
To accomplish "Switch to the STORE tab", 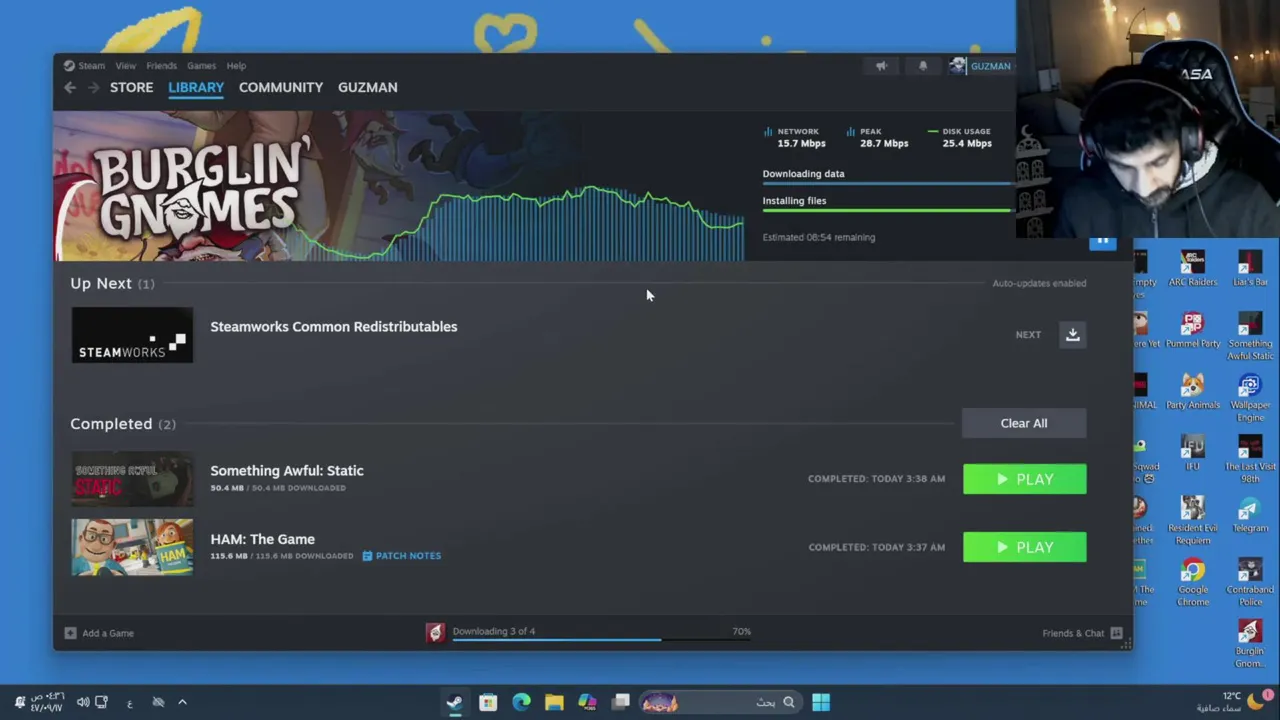I will pos(131,88).
